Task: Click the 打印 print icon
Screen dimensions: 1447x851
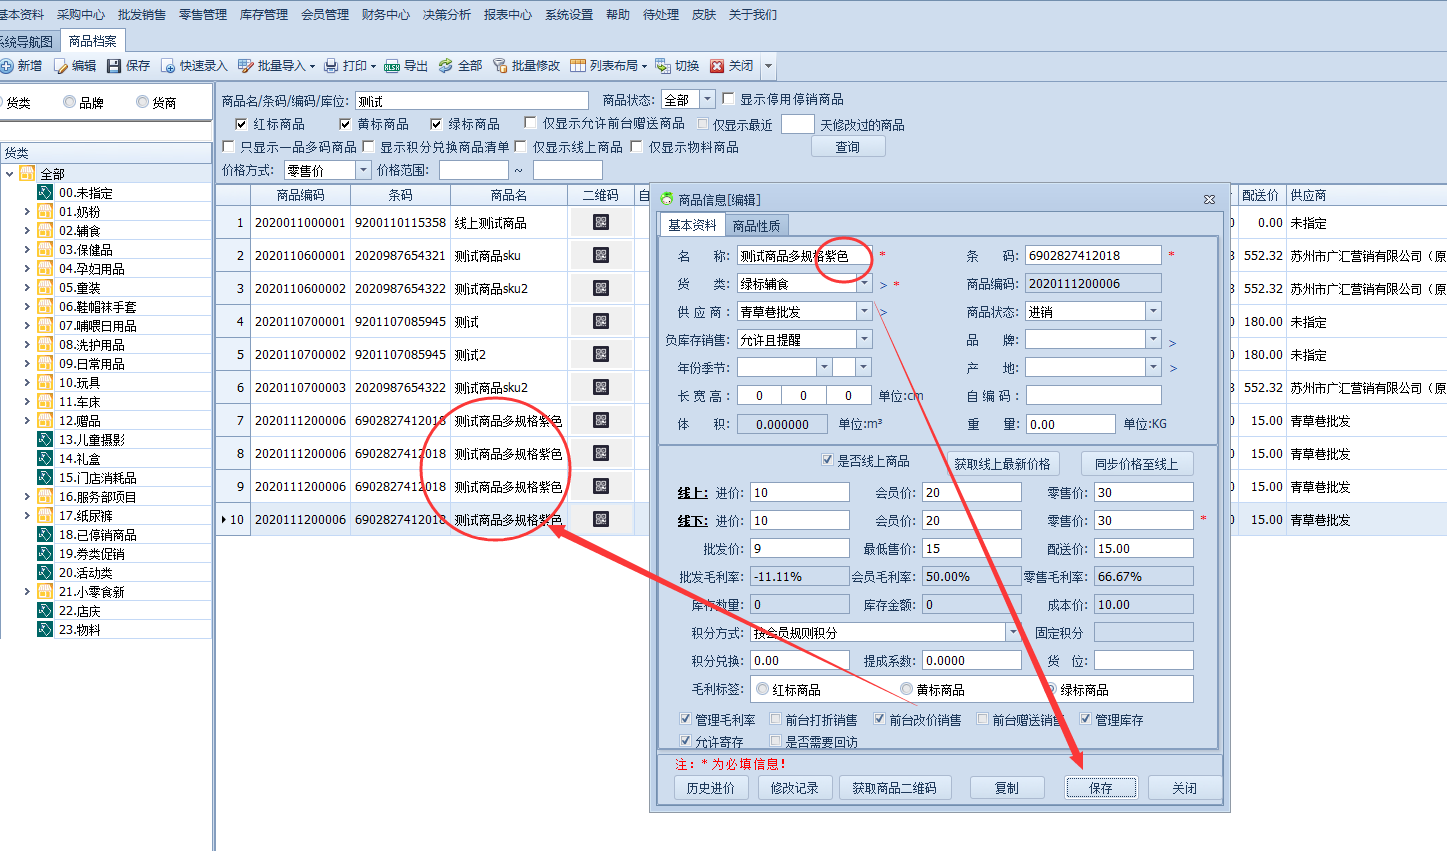Action: point(331,66)
